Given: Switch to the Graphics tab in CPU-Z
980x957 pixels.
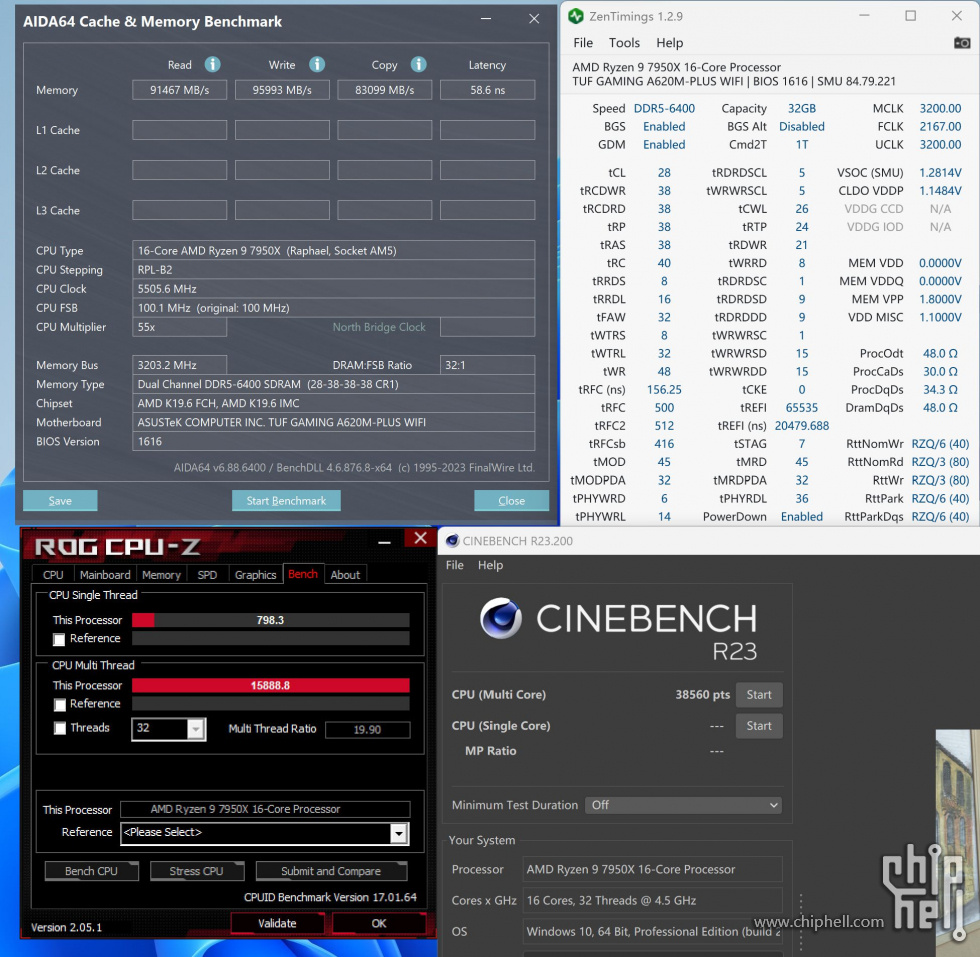Looking at the screenshot, I should click(x=255, y=574).
